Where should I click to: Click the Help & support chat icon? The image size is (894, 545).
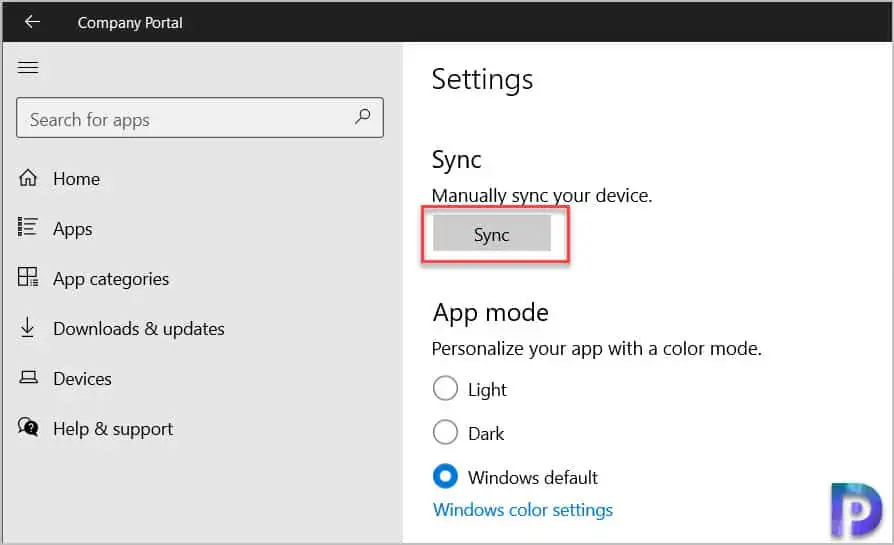click(x=28, y=427)
